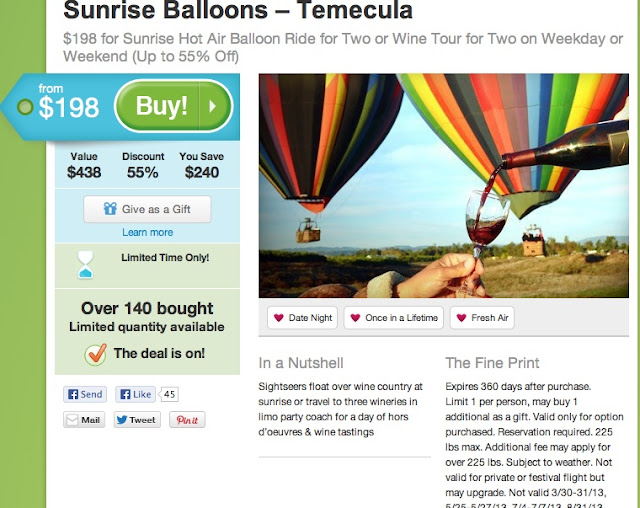Image resolution: width=640 pixels, height=508 pixels.
Task: Click the Facebook like count 45
Action: point(169,394)
